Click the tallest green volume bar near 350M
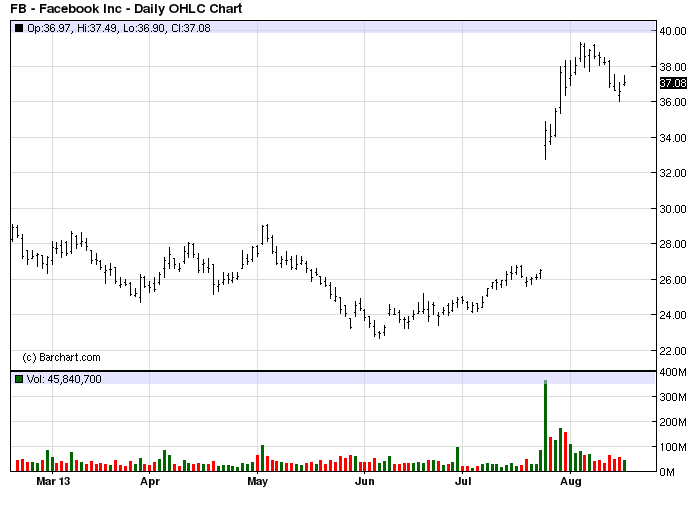 point(545,426)
